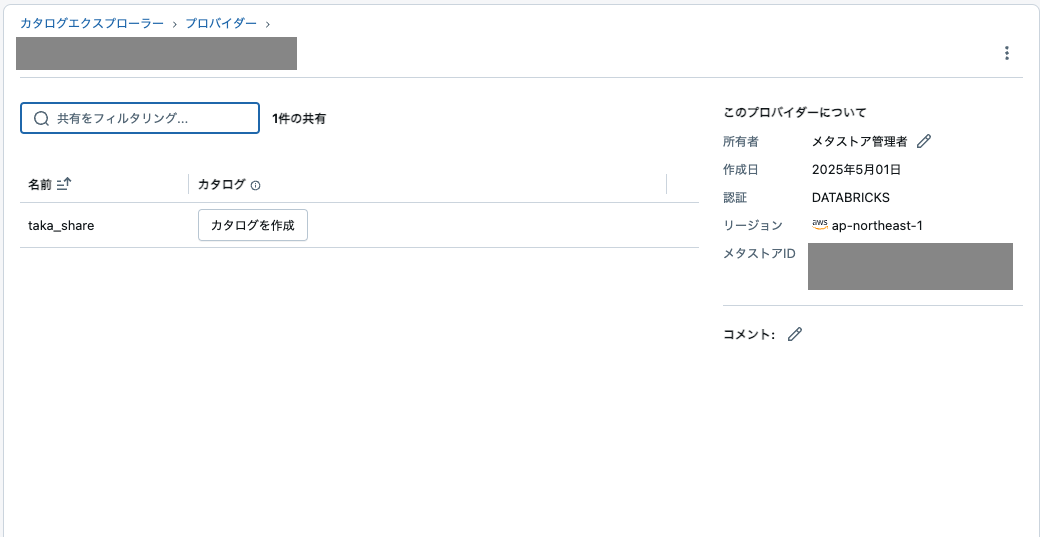
Task: Click the カタログを作成 button
Action: [253, 225]
